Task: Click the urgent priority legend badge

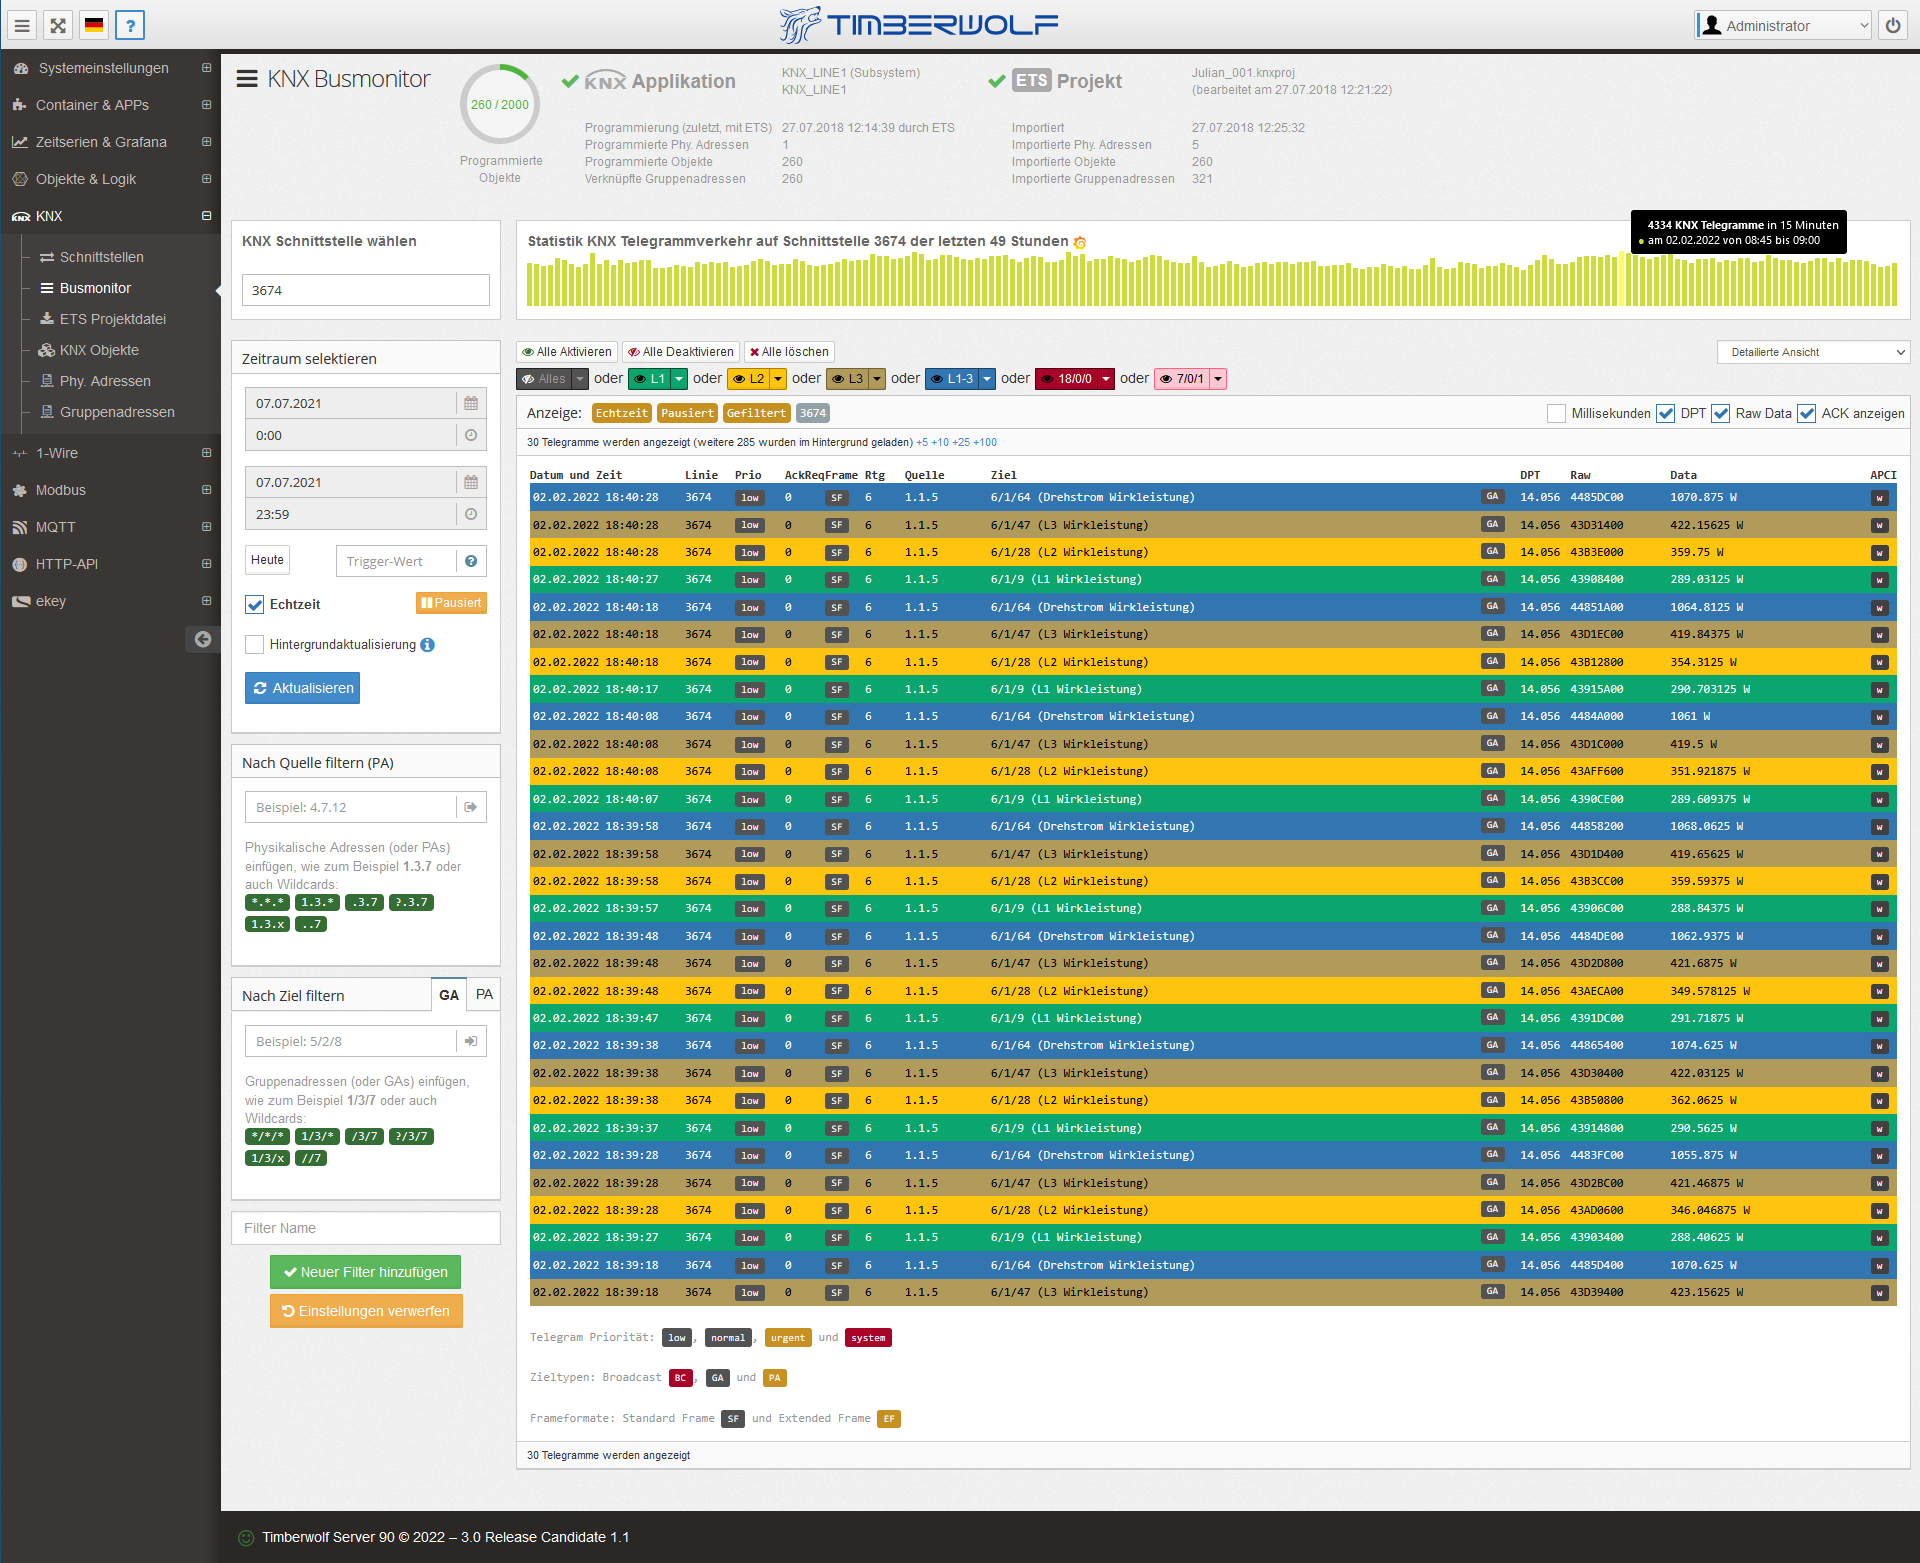Action: [788, 1338]
